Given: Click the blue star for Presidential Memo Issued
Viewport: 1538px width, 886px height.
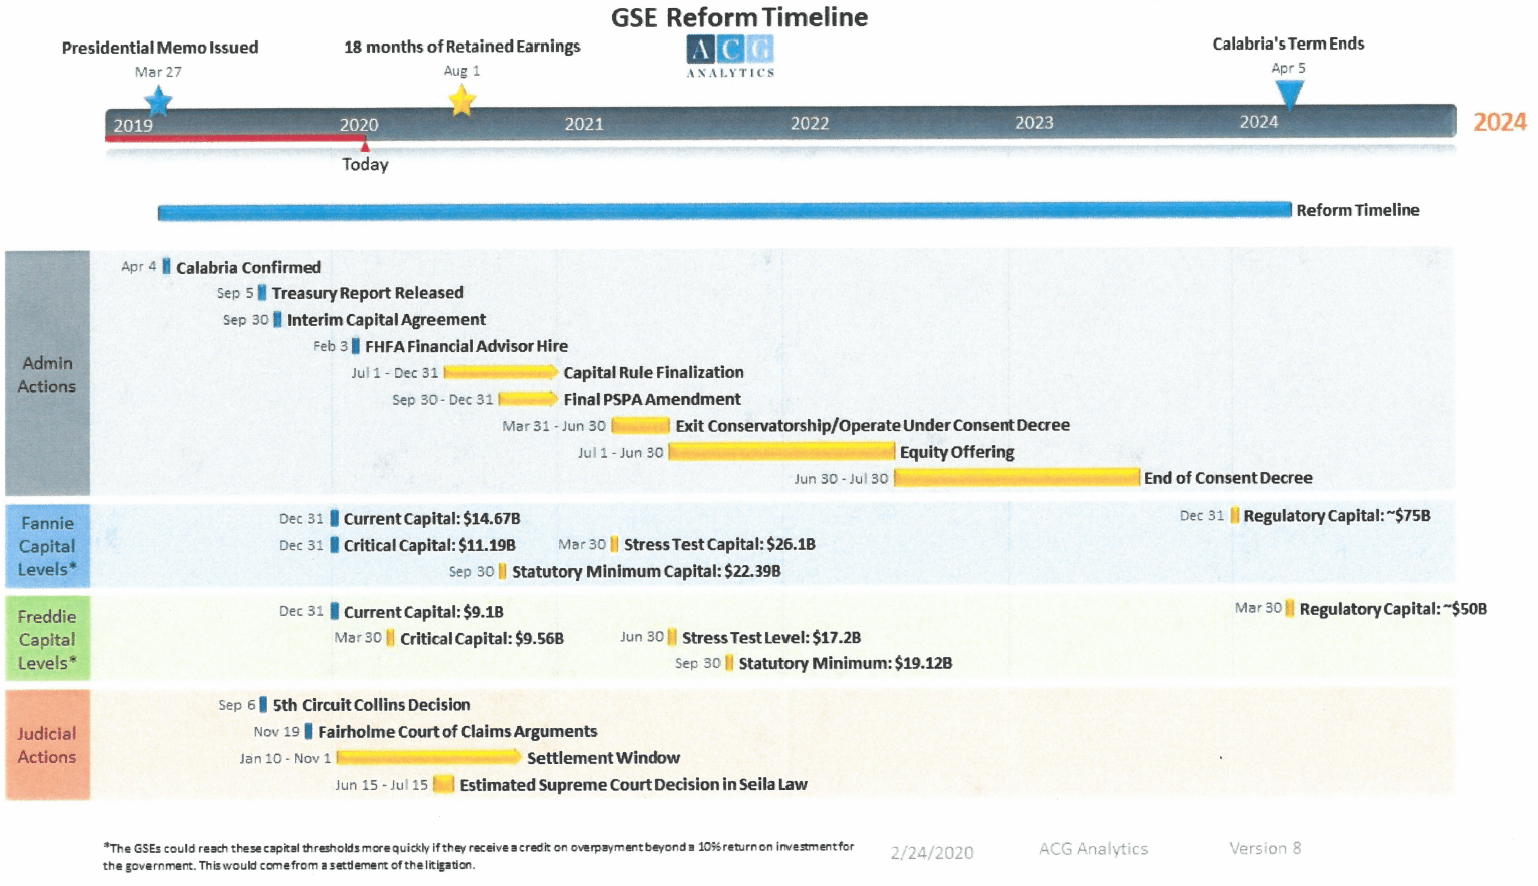Looking at the screenshot, I should 158,101.
